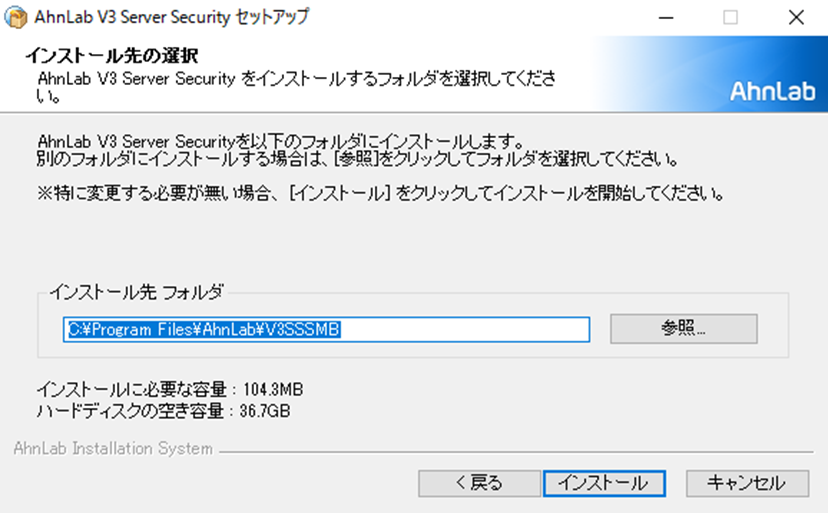The width and height of the screenshot is (828, 513).
Task: Click the installer package icon in title bar
Action: coord(15,17)
